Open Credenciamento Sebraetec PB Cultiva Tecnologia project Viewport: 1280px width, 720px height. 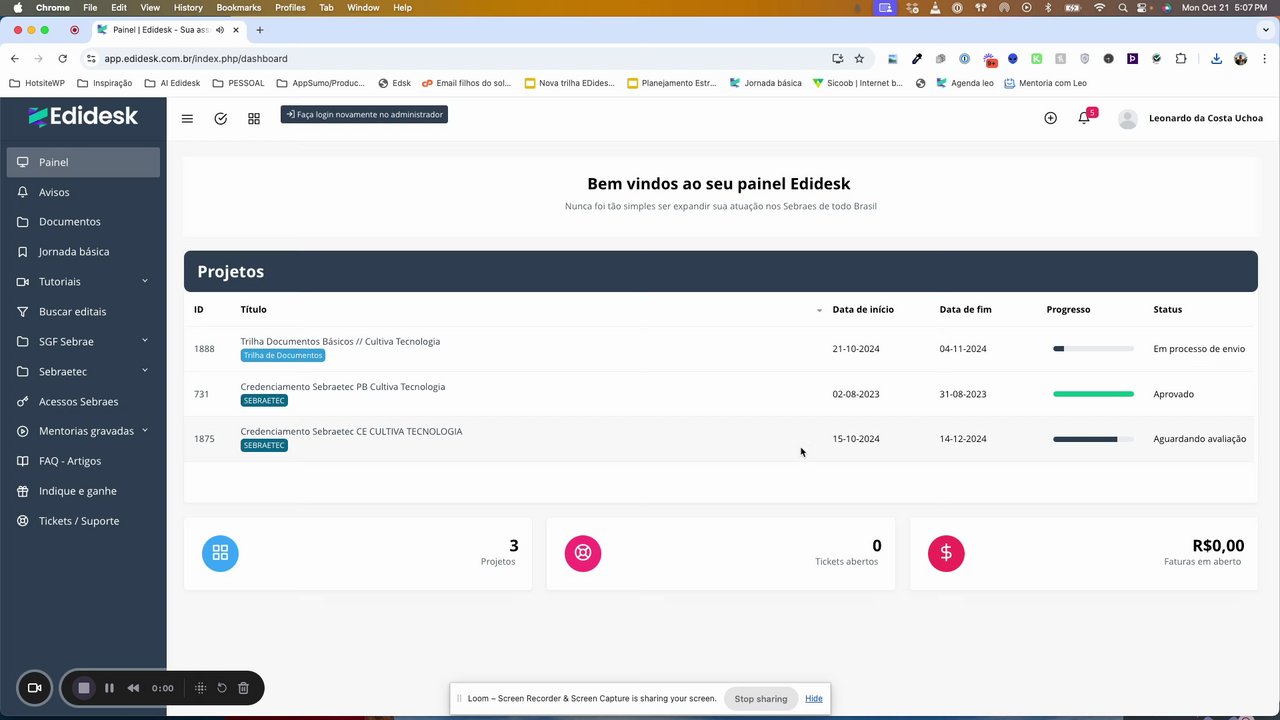(x=343, y=386)
